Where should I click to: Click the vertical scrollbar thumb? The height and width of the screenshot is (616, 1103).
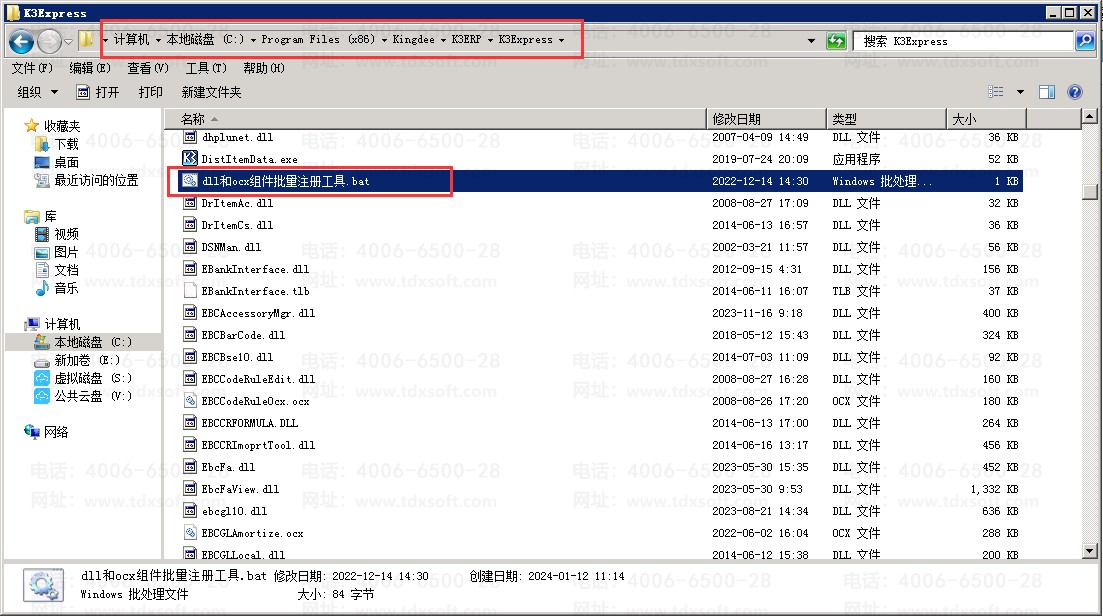coord(1090,192)
